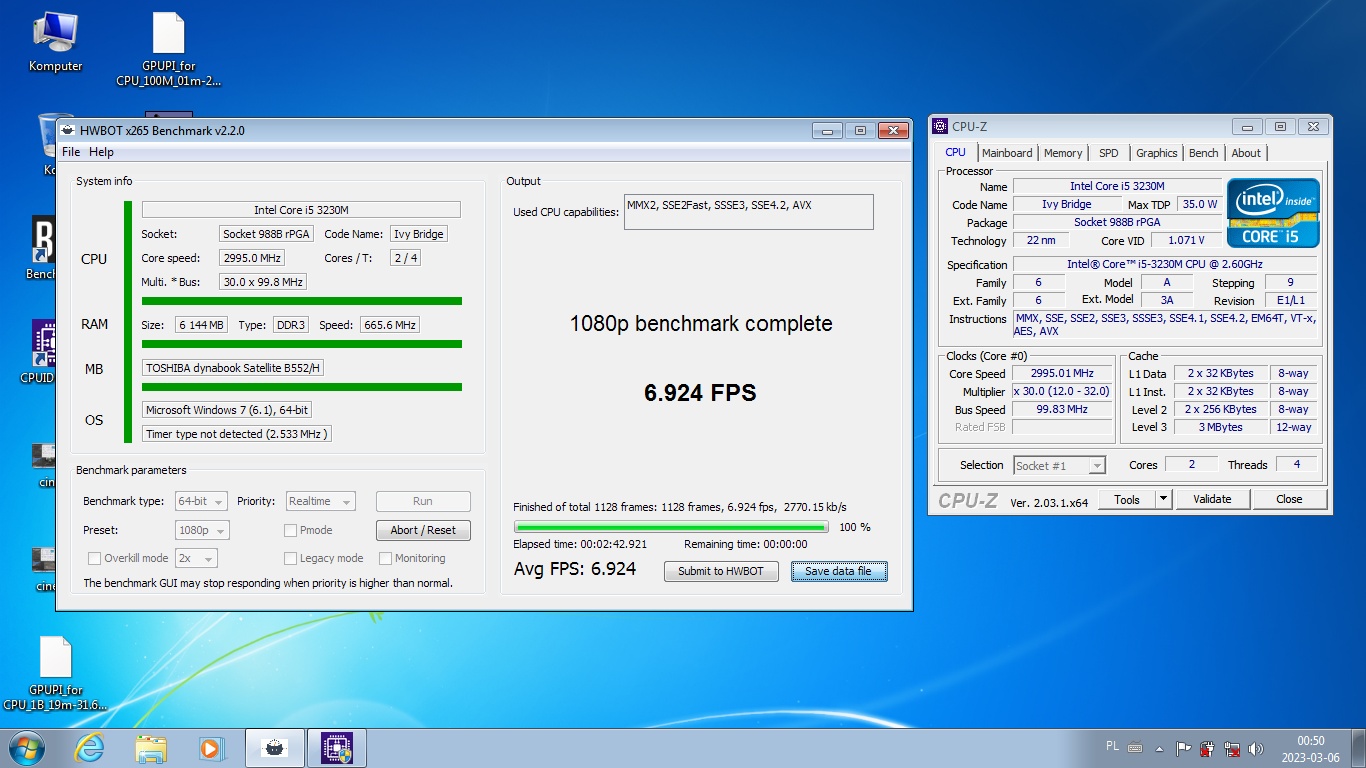
Task: Click the Core Speed 2995.01 MHz value
Action: pyautogui.click(x=1062, y=373)
